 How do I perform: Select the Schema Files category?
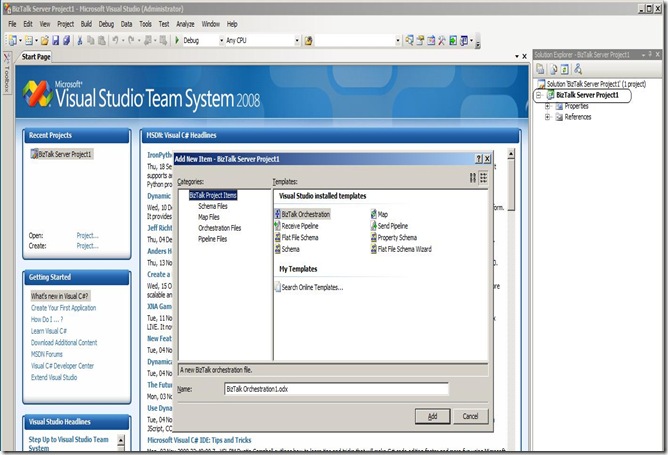click(213, 206)
